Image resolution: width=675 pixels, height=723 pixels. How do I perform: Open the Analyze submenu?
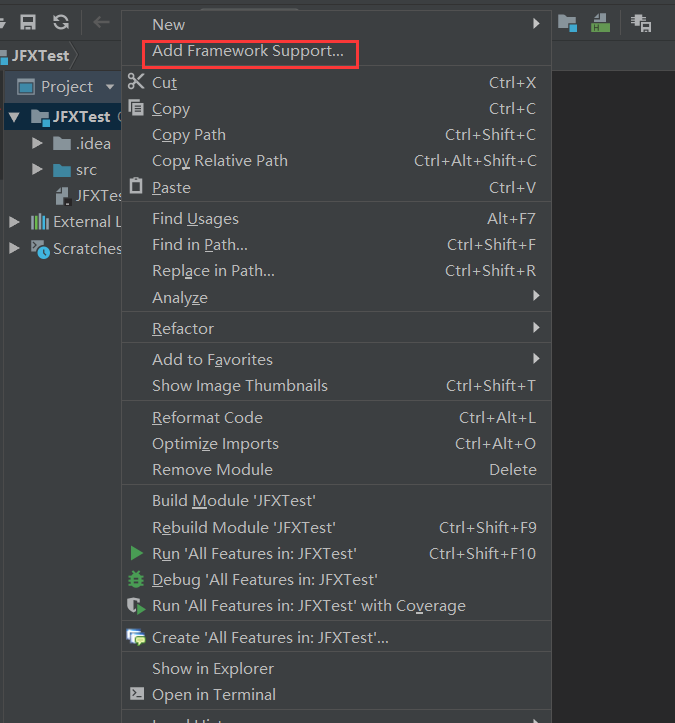[x=337, y=297]
